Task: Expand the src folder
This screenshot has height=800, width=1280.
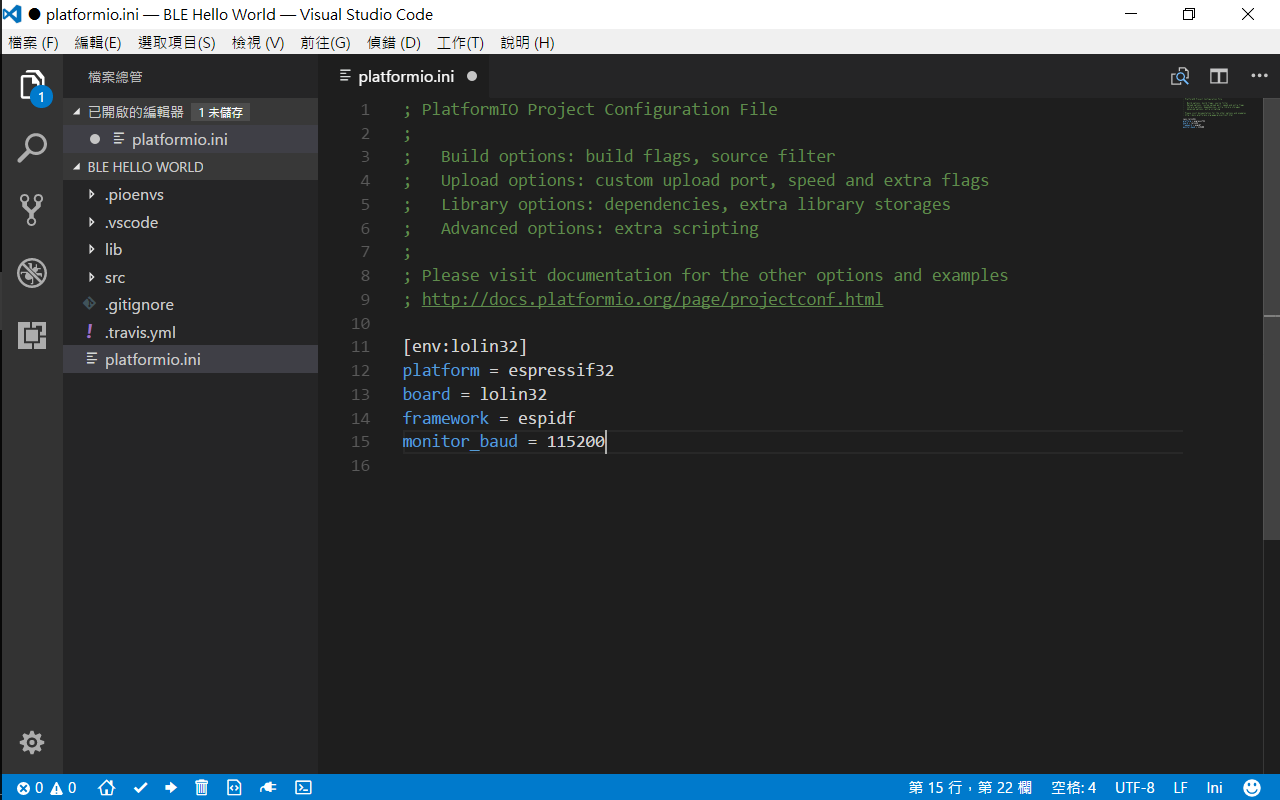Action: (113, 276)
